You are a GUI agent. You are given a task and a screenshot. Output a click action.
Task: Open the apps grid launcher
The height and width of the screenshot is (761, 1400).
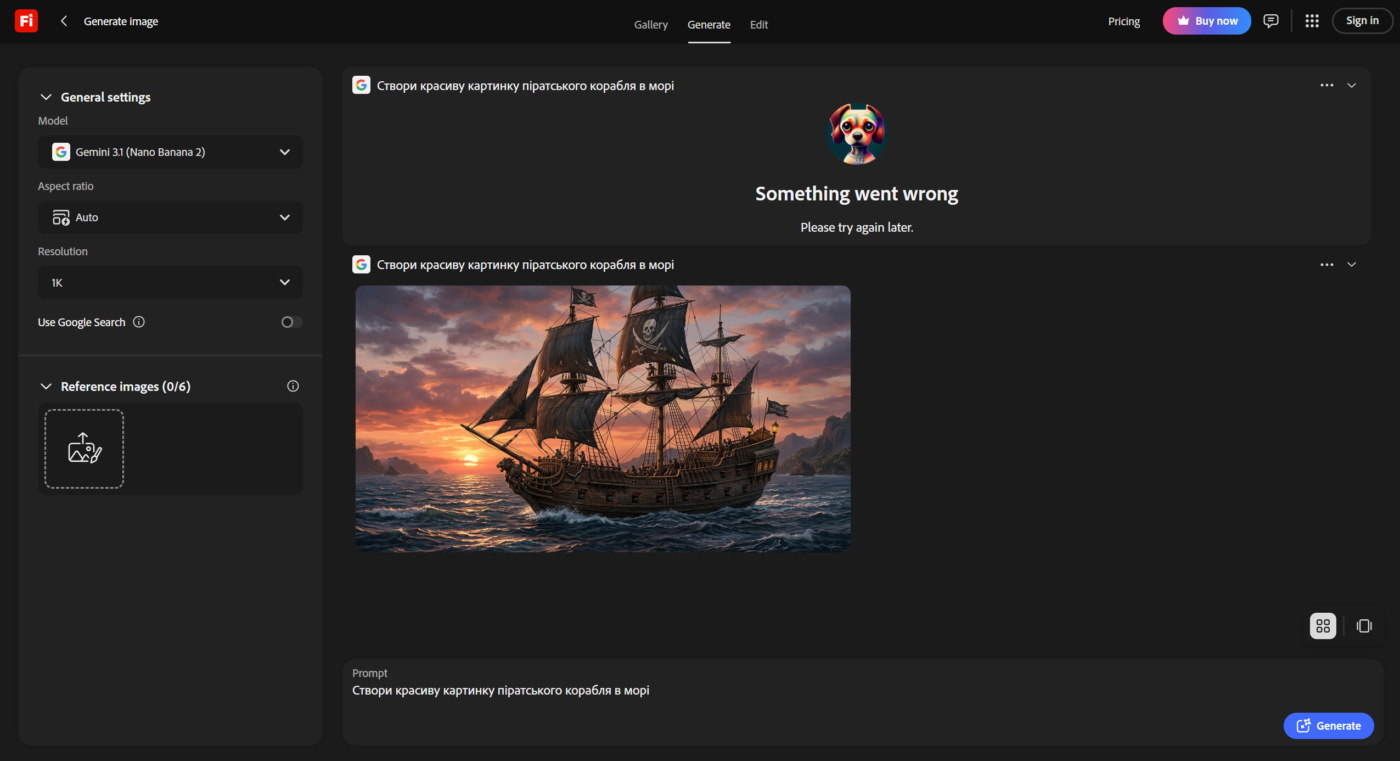pyautogui.click(x=1312, y=21)
